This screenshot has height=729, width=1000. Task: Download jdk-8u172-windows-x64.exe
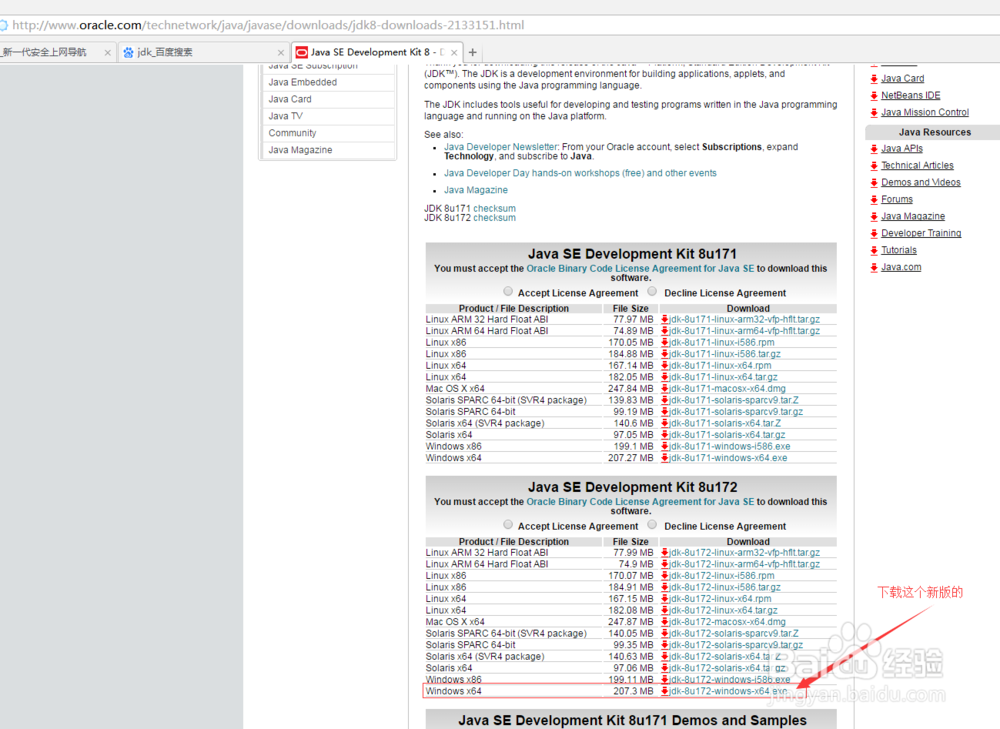point(728,691)
